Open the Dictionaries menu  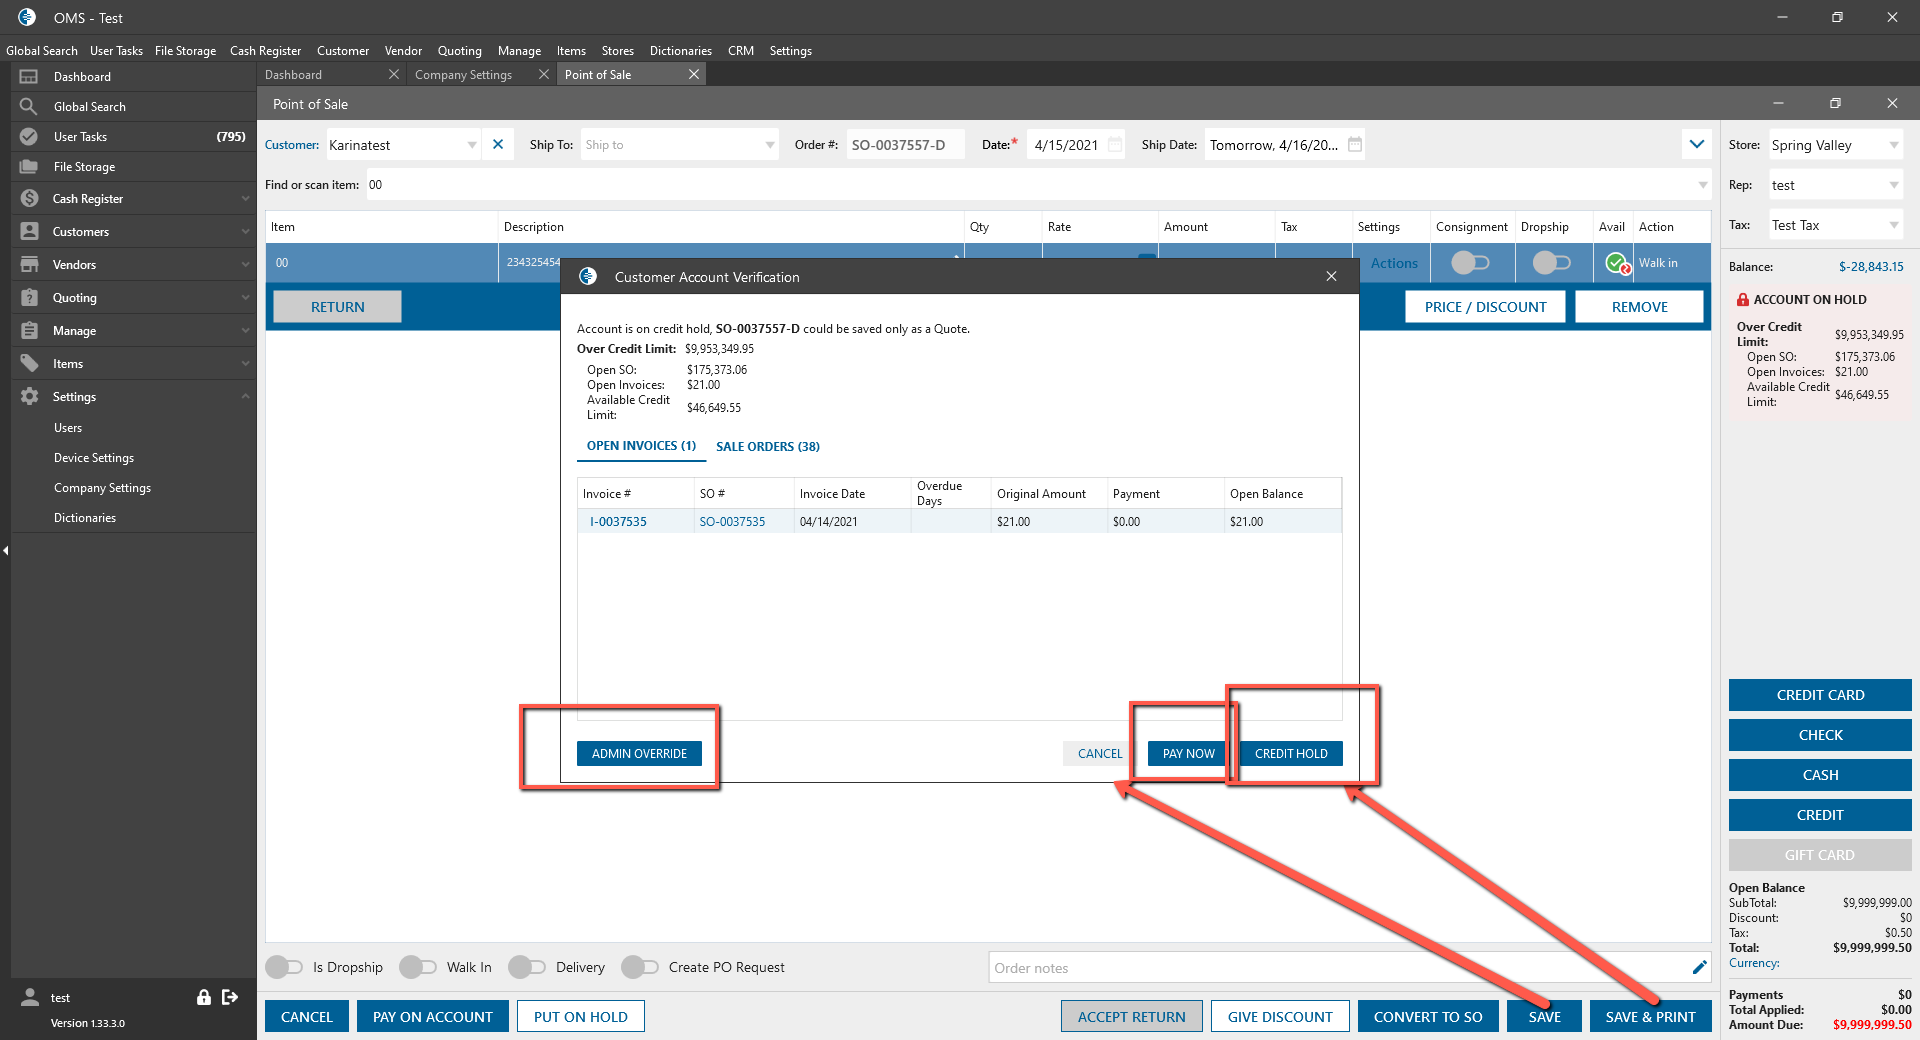coord(681,51)
